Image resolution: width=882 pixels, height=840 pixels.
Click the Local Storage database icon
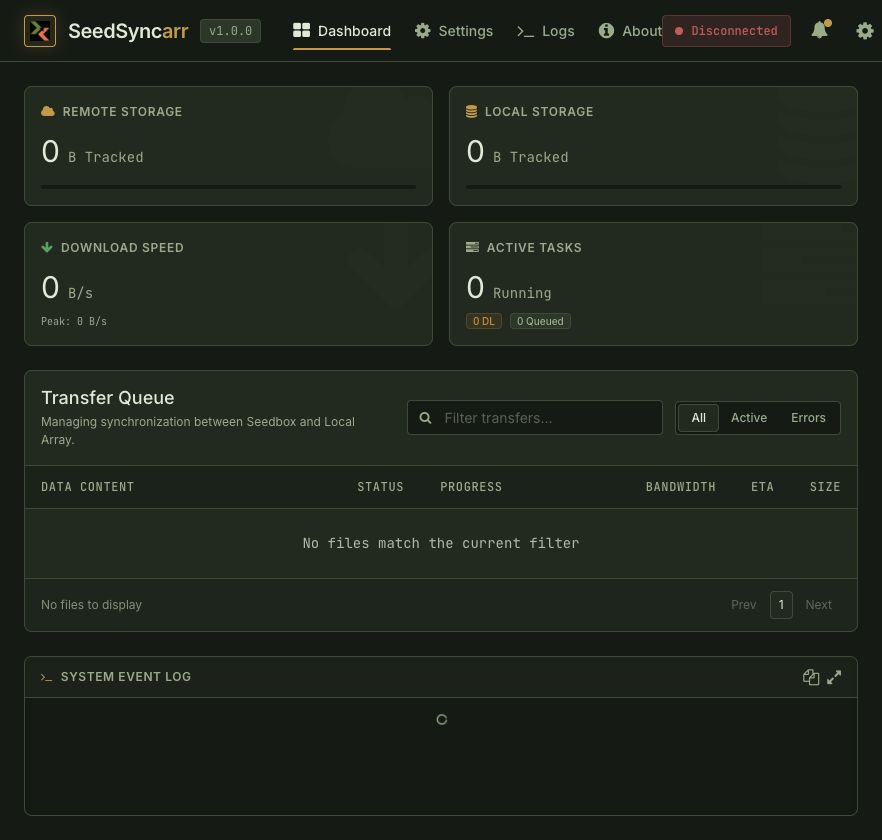tap(471, 111)
